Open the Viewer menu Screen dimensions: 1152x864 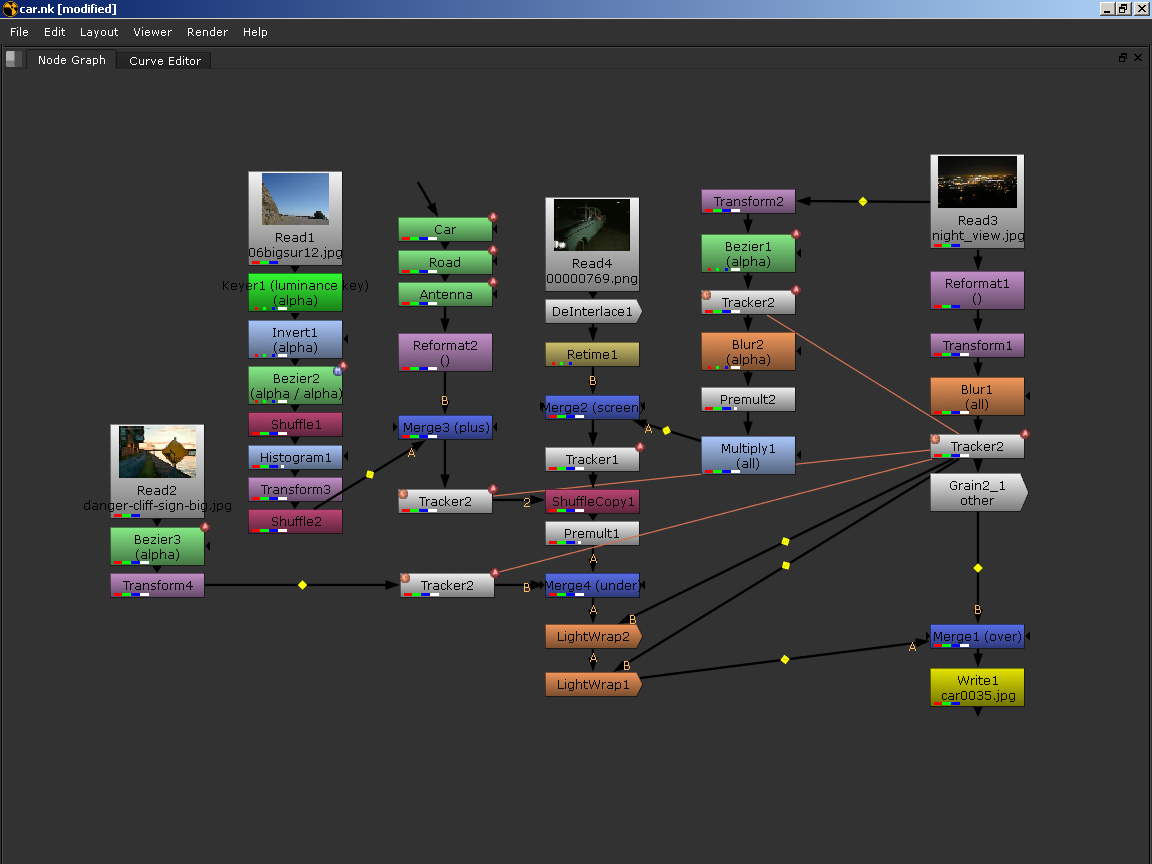[153, 32]
